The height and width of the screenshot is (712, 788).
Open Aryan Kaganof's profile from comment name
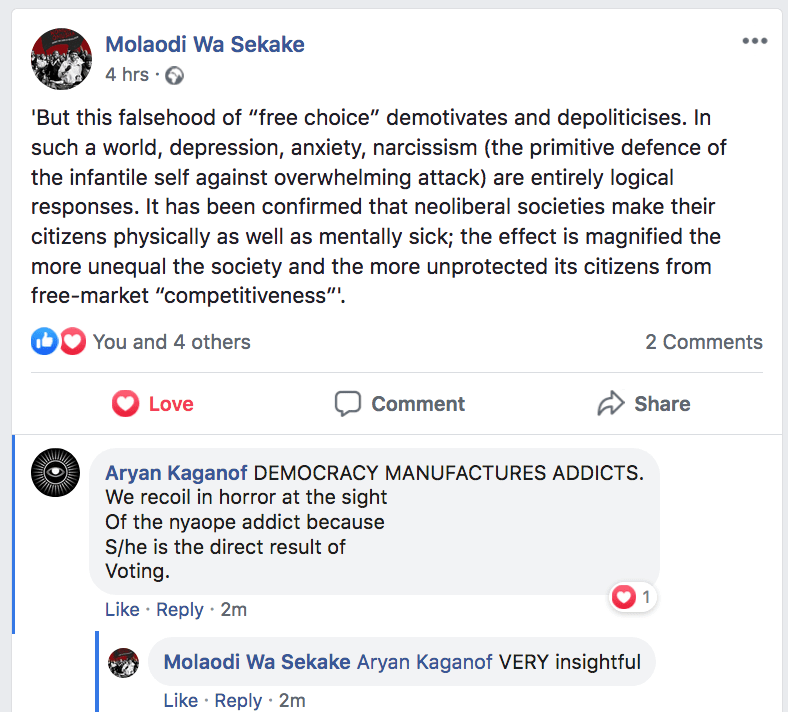pos(168,470)
